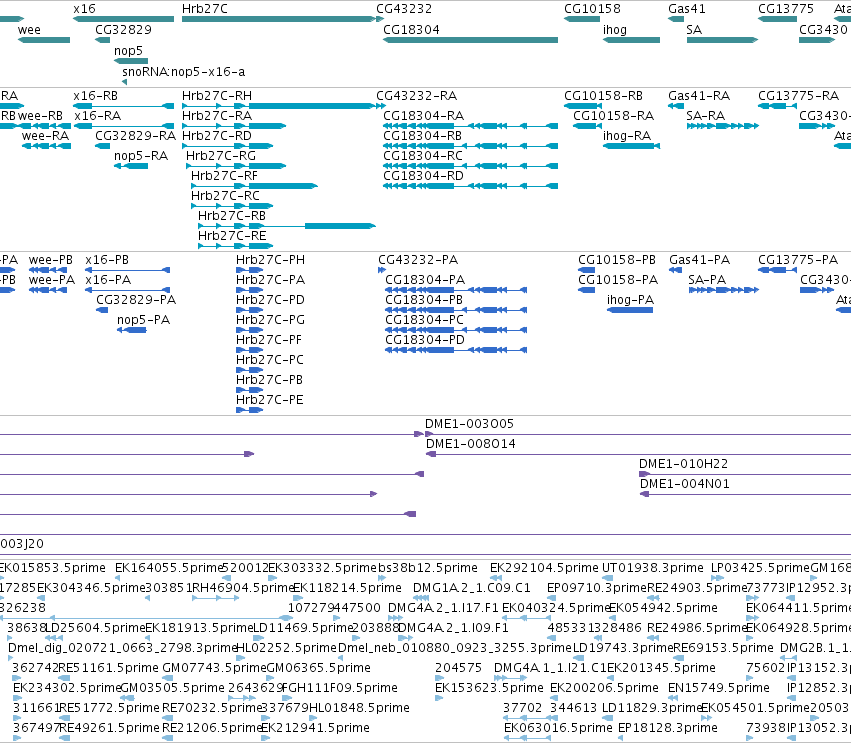The image size is (851, 743).
Task: Select the wee gene label
Action: coord(29,30)
